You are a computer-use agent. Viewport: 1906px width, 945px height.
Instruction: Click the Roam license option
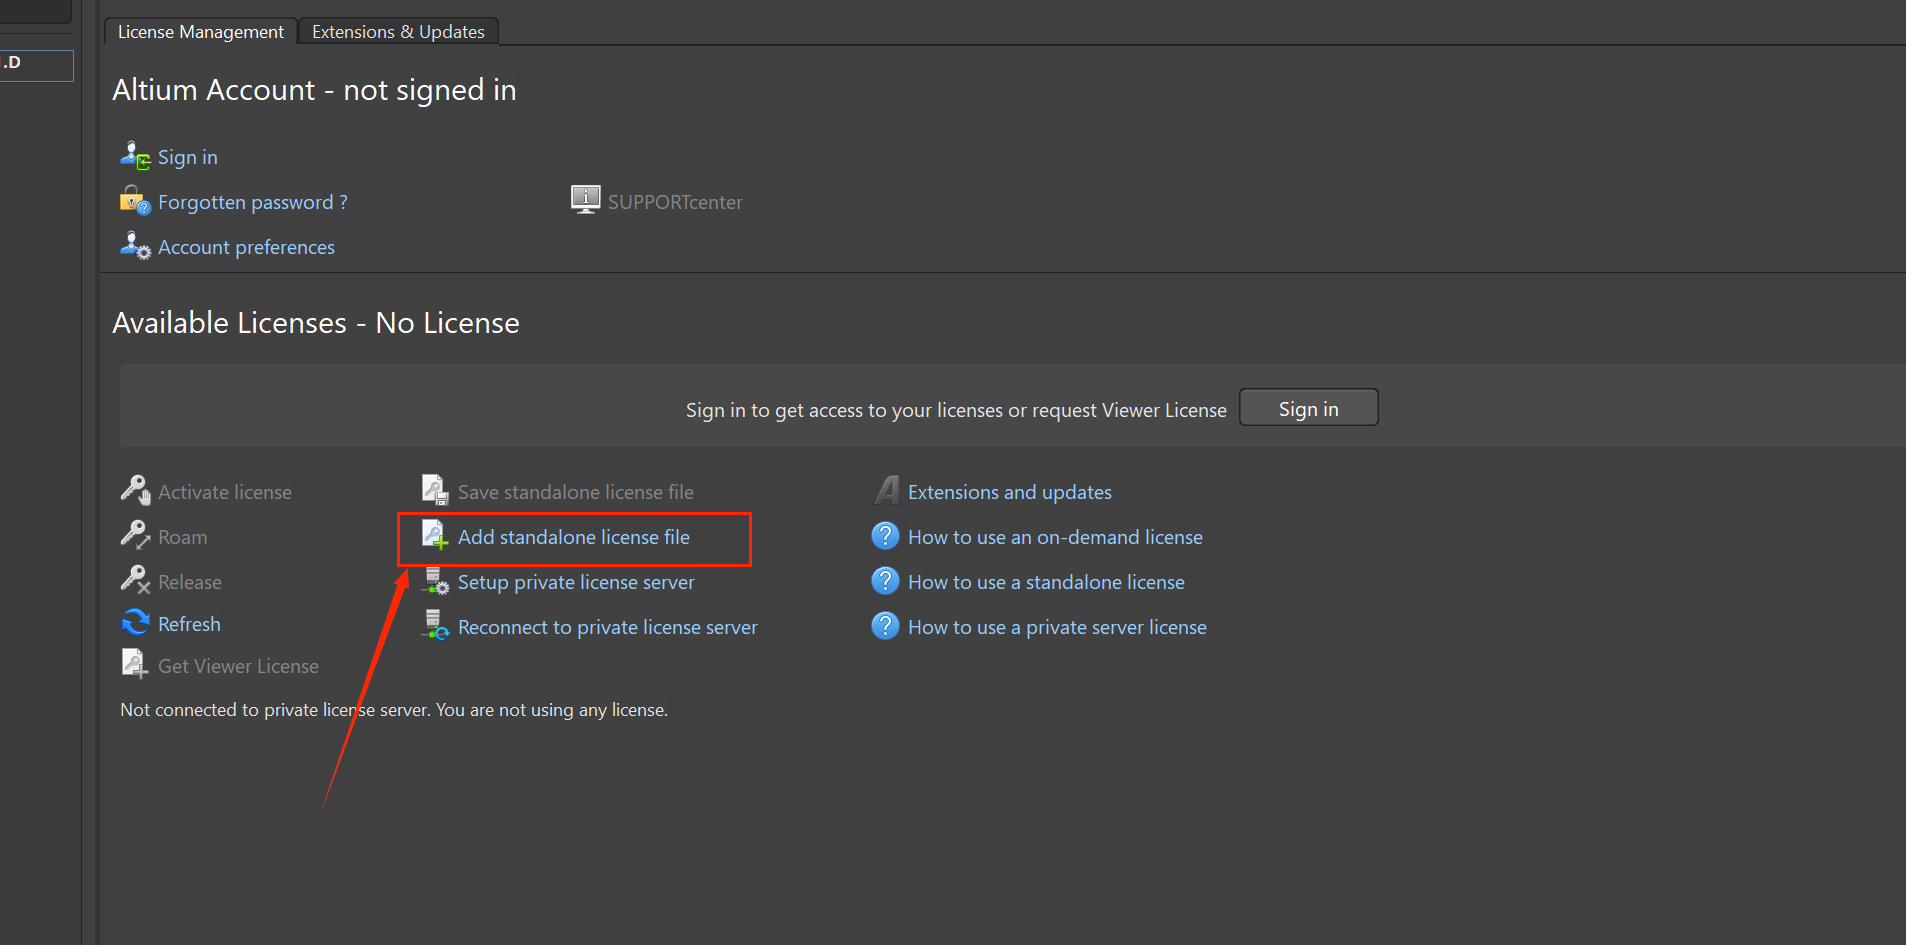pyautogui.click(x=183, y=537)
